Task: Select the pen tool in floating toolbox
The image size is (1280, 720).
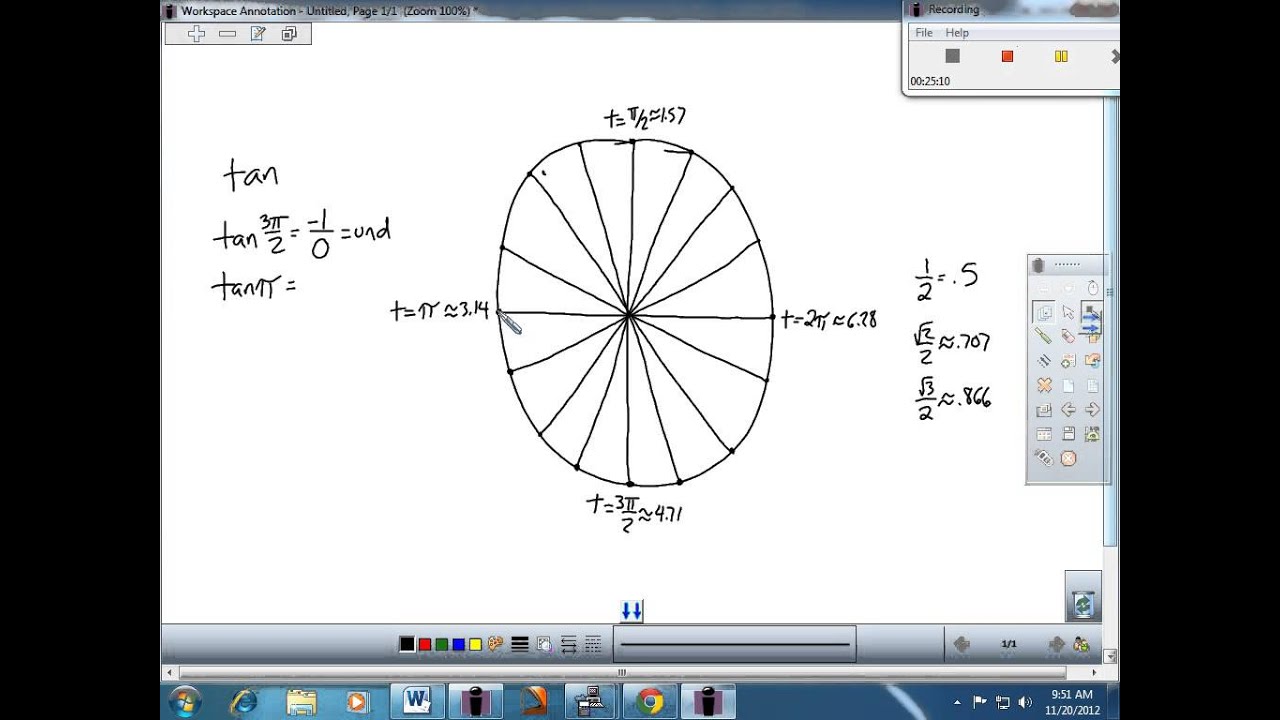Action: (x=1043, y=335)
